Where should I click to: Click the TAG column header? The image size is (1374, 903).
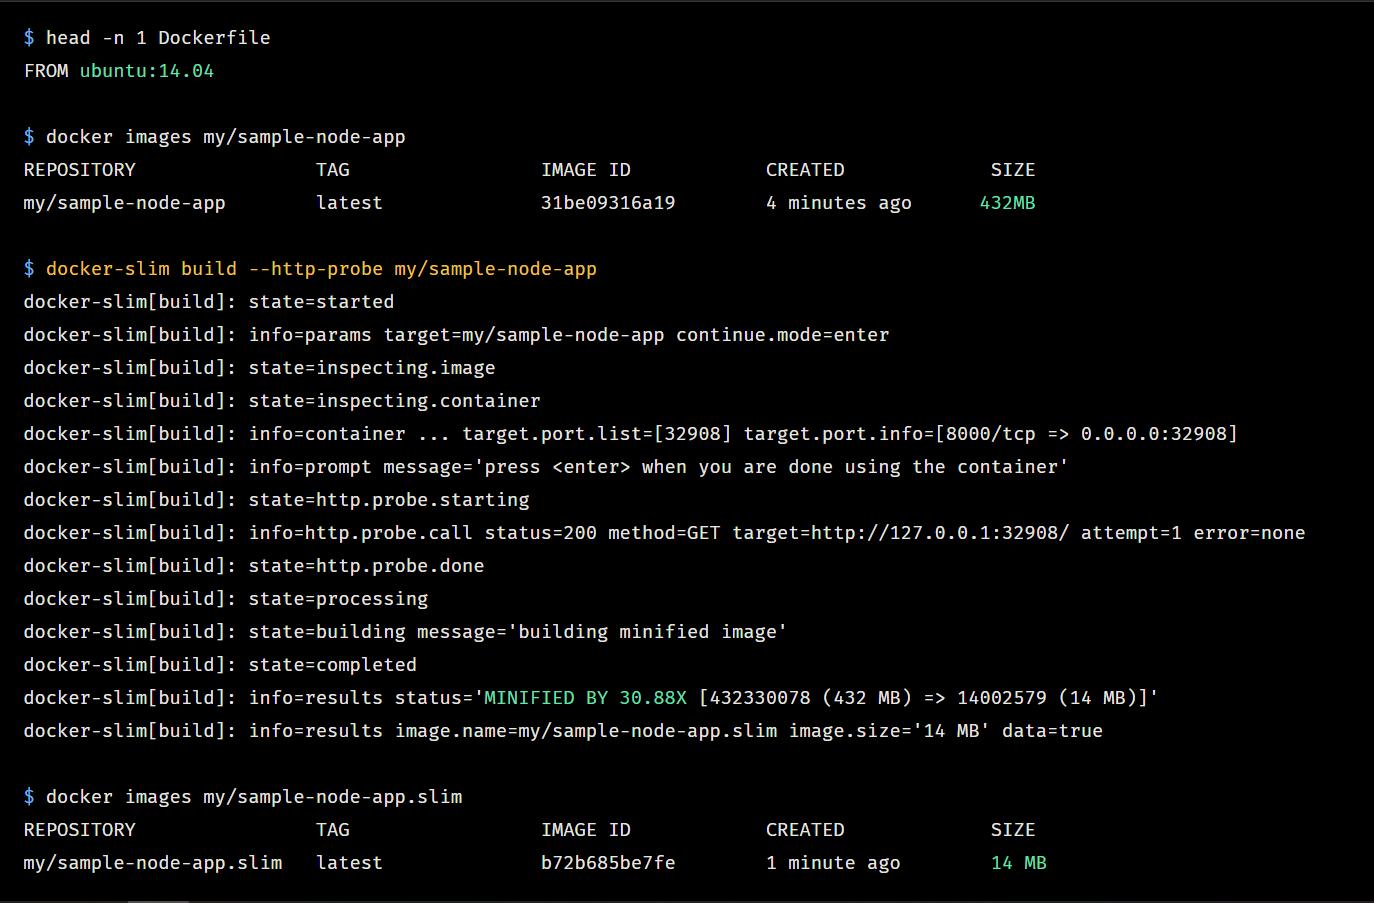(x=332, y=169)
